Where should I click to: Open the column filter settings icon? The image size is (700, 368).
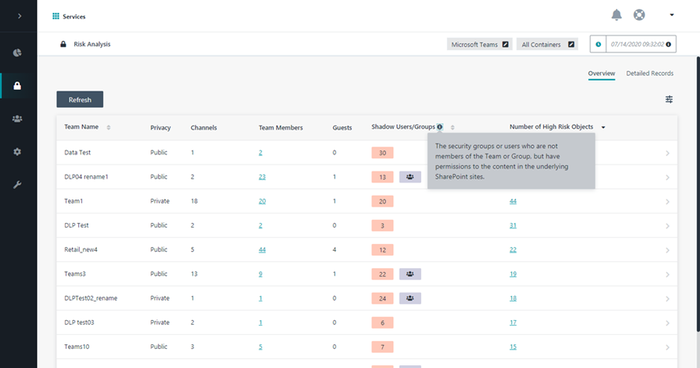tap(669, 99)
